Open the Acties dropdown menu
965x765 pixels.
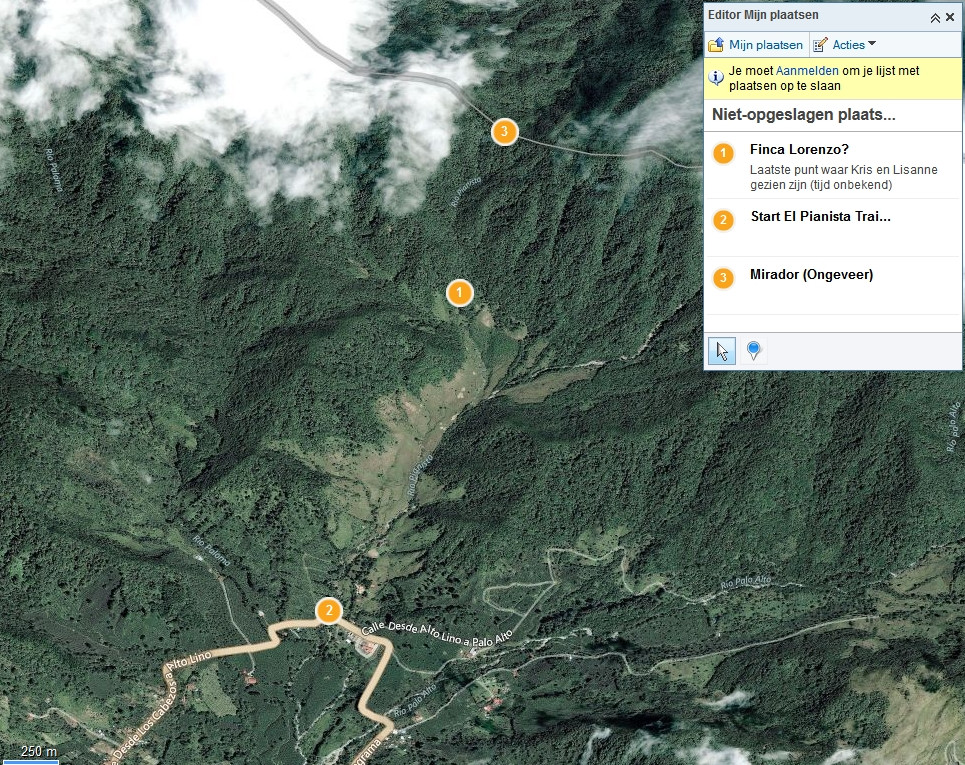(x=845, y=45)
